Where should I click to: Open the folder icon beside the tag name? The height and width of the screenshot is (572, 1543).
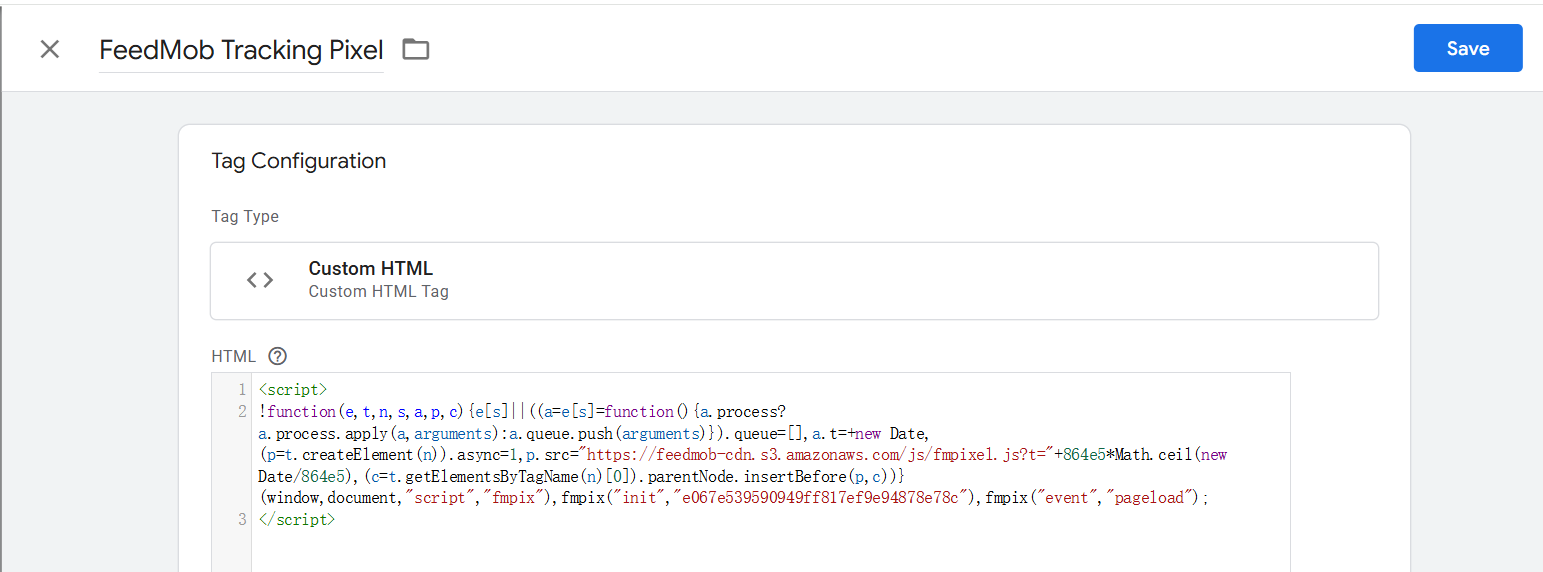pyautogui.click(x=416, y=49)
